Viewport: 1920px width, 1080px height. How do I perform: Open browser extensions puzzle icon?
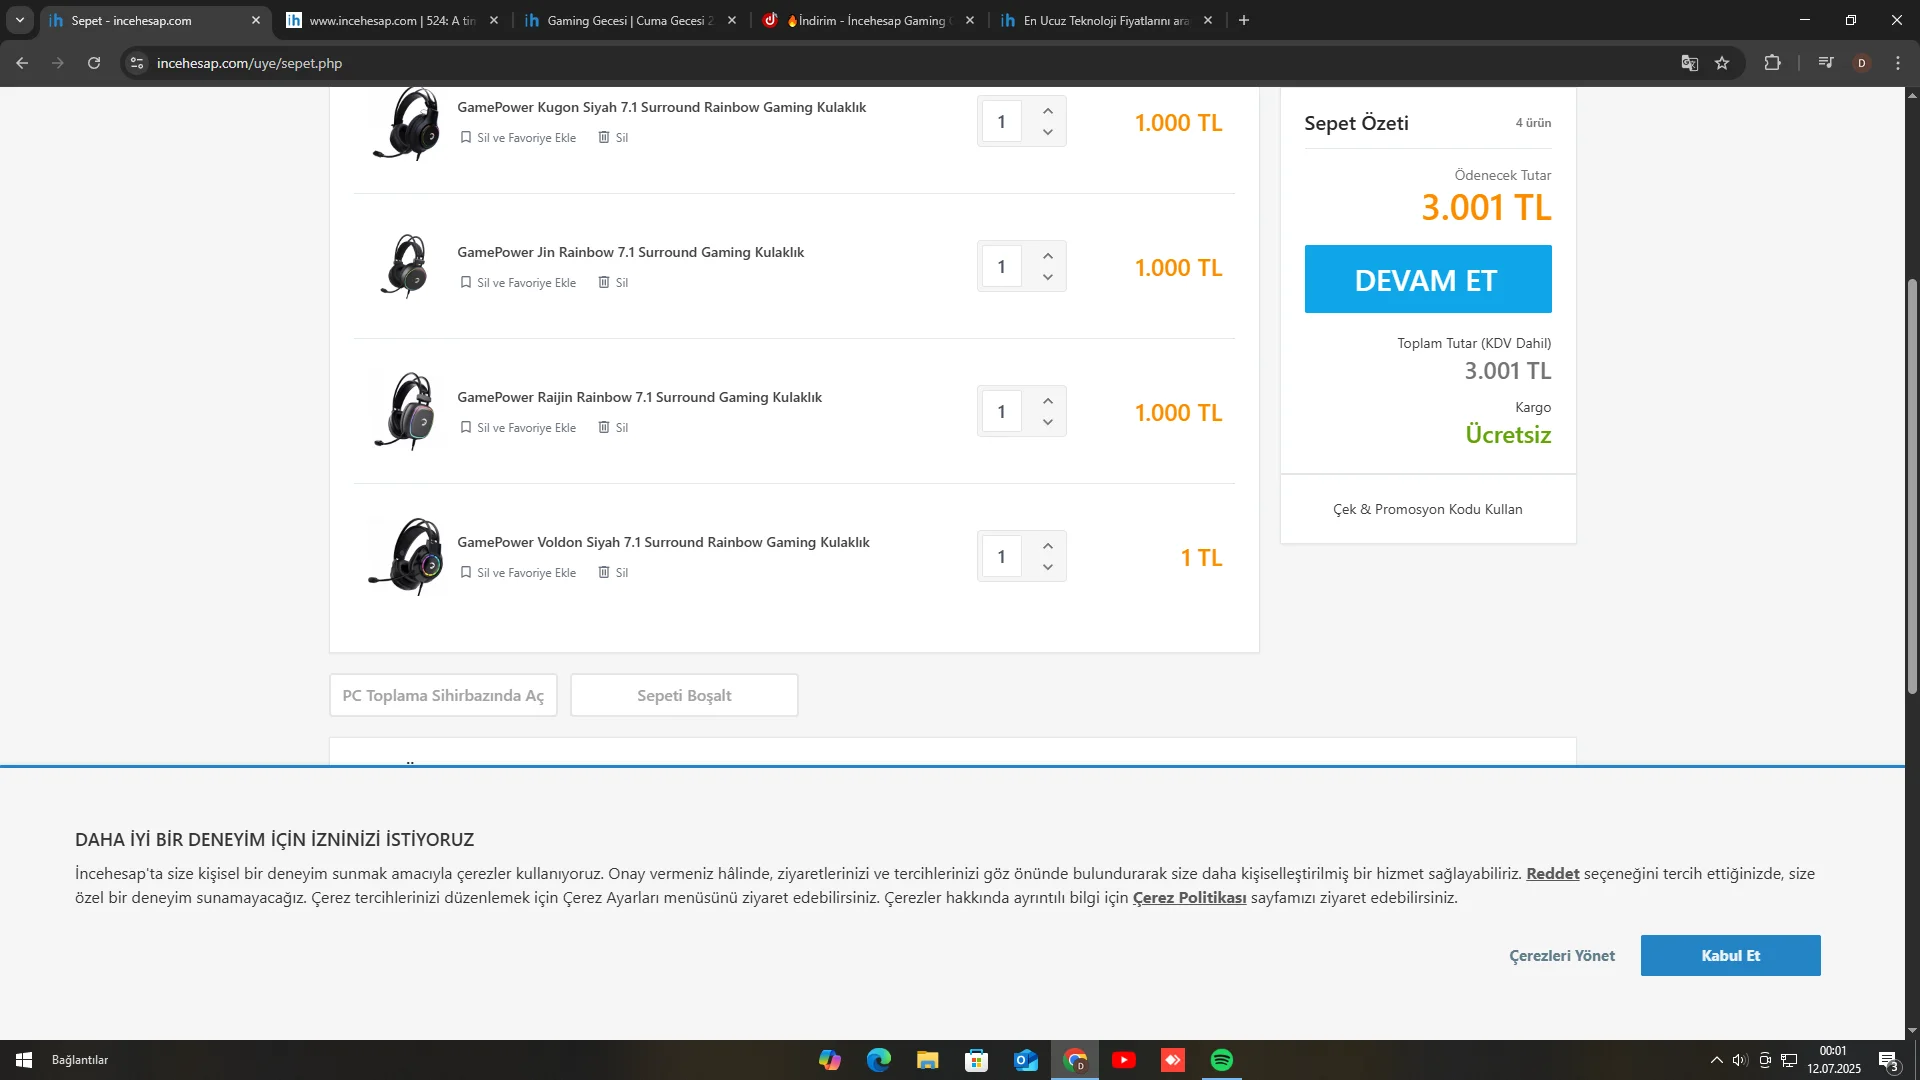(x=1772, y=63)
